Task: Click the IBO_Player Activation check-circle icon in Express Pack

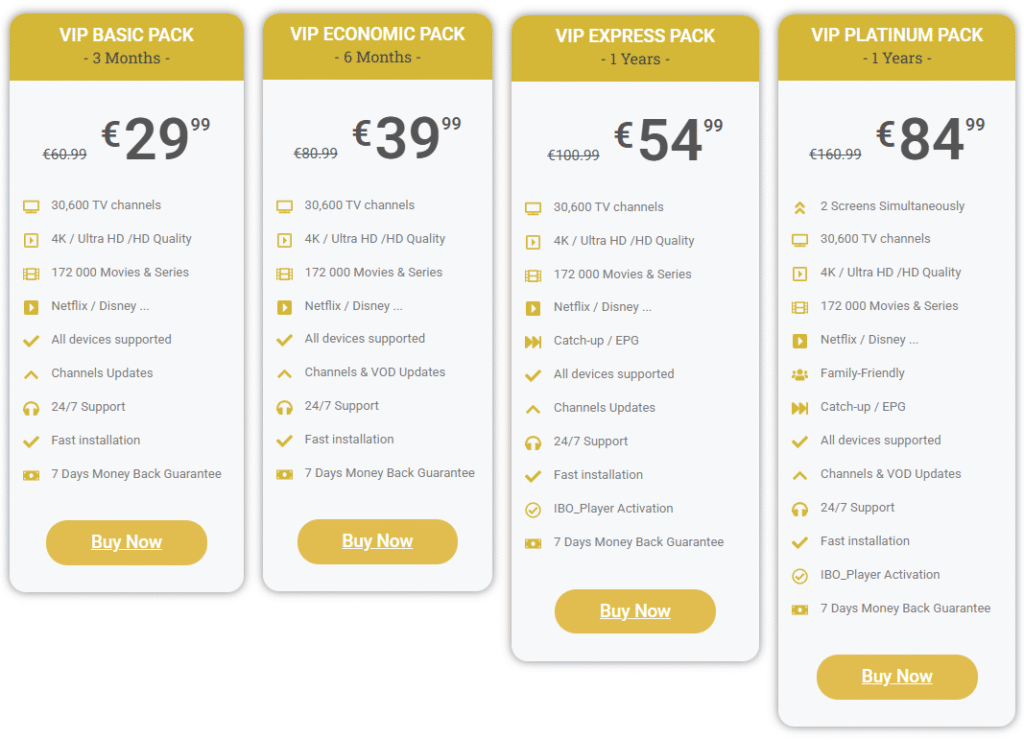Action: [x=534, y=508]
